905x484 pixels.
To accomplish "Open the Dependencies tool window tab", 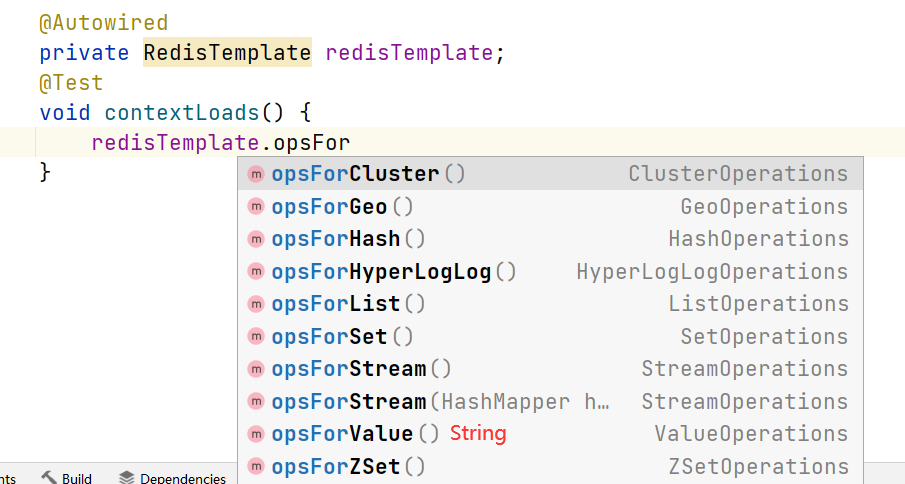I will pos(182,478).
